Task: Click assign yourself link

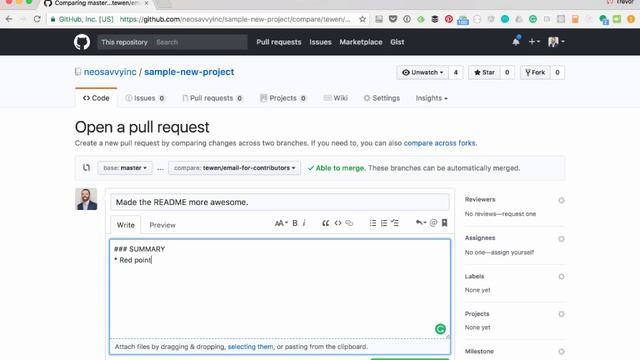Action: [x=513, y=252]
